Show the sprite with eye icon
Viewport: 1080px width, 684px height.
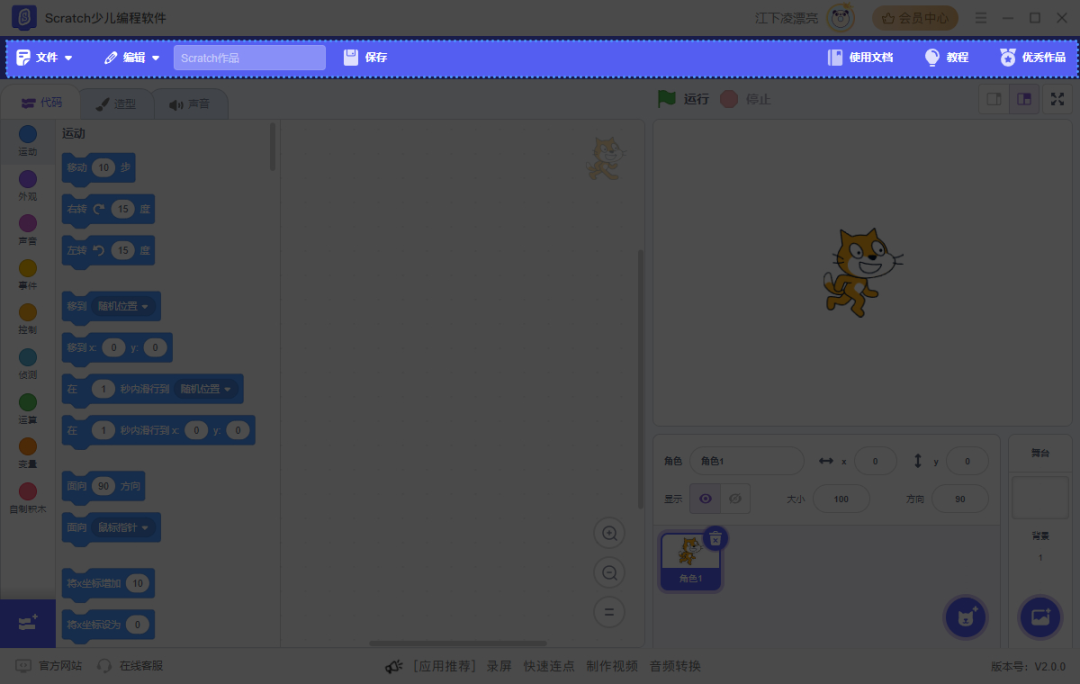tap(705, 499)
